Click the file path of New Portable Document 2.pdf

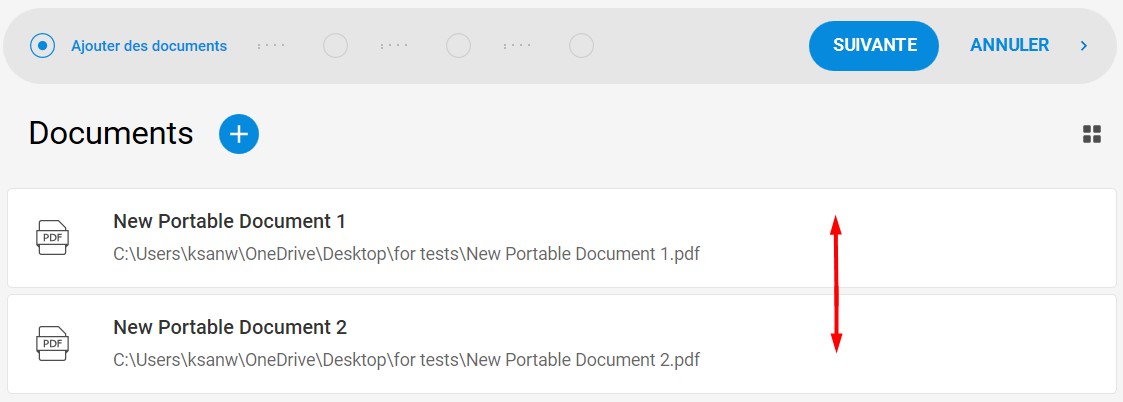[x=406, y=360]
